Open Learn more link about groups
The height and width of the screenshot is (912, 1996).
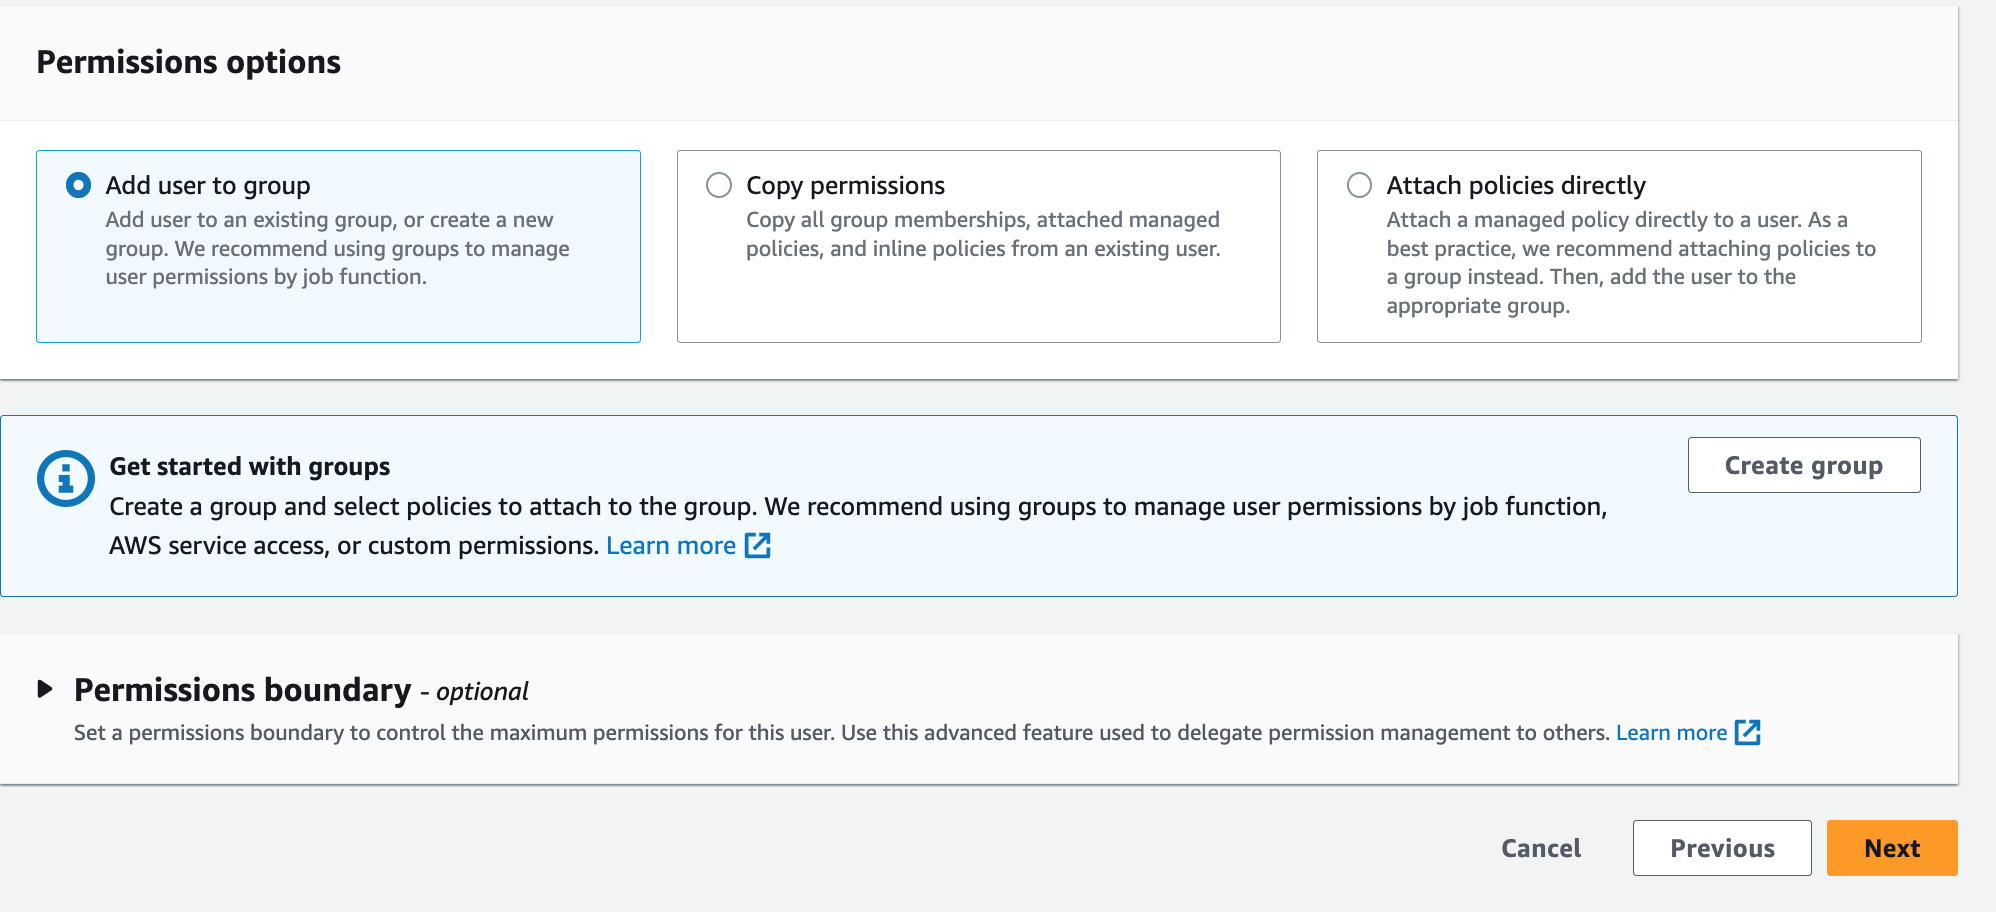point(670,545)
